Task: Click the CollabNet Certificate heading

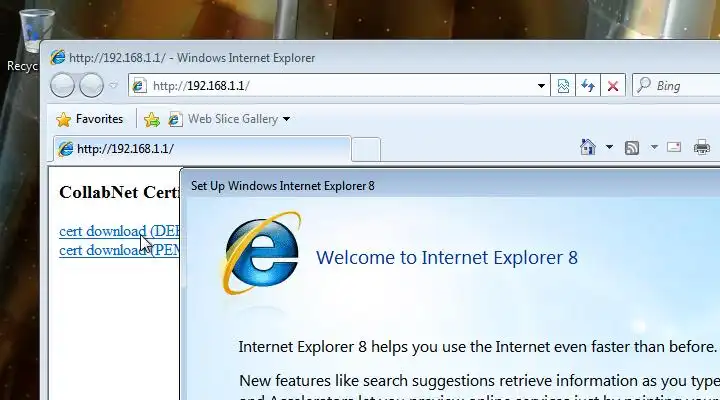Action: coord(119,192)
